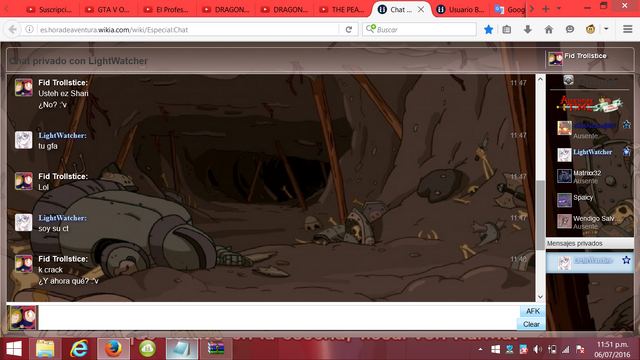
Task: Open a new browser tab
Action: point(546,9)
